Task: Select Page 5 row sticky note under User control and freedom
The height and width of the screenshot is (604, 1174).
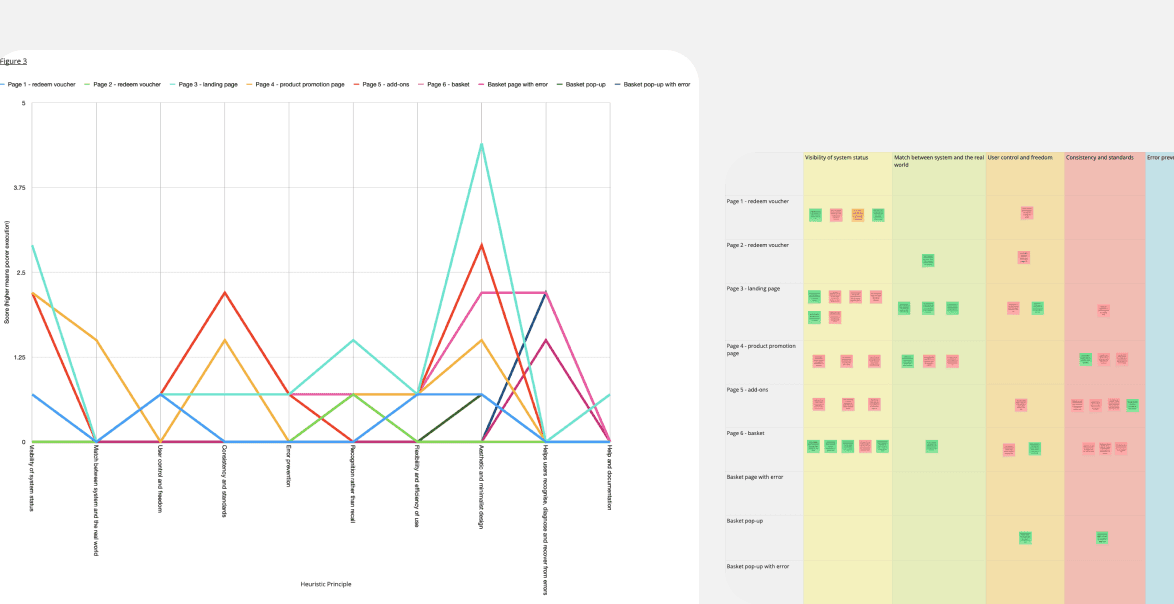Action: pyautogui.click(x=1021, y=405)
